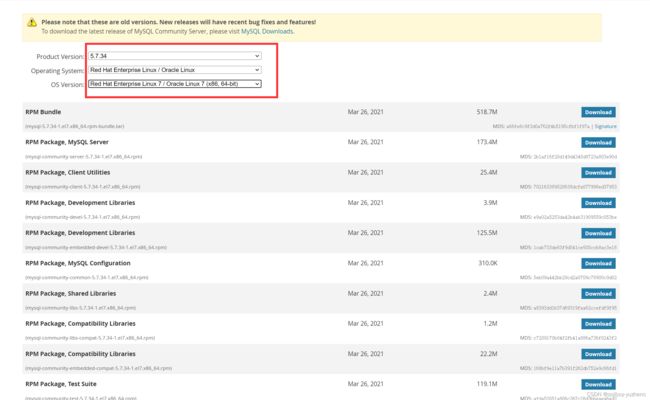Download the MySQL Configuration RPM package
The height and width of the screenshot is (400, 650).
(598, 264)
